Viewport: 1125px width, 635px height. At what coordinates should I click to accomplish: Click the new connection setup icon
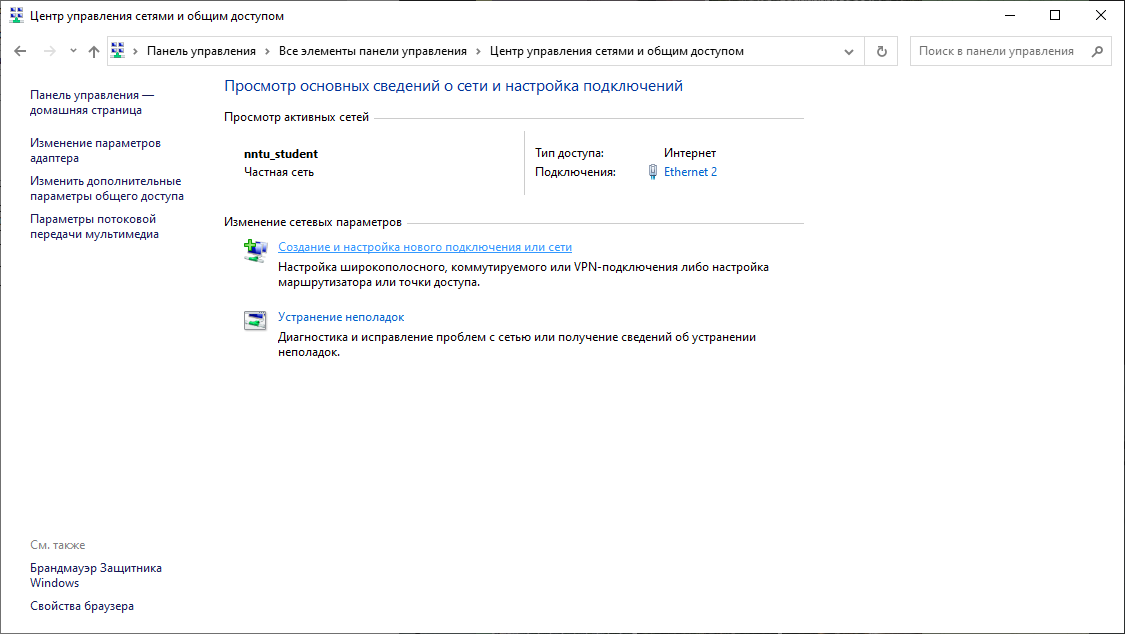(255, 250)
